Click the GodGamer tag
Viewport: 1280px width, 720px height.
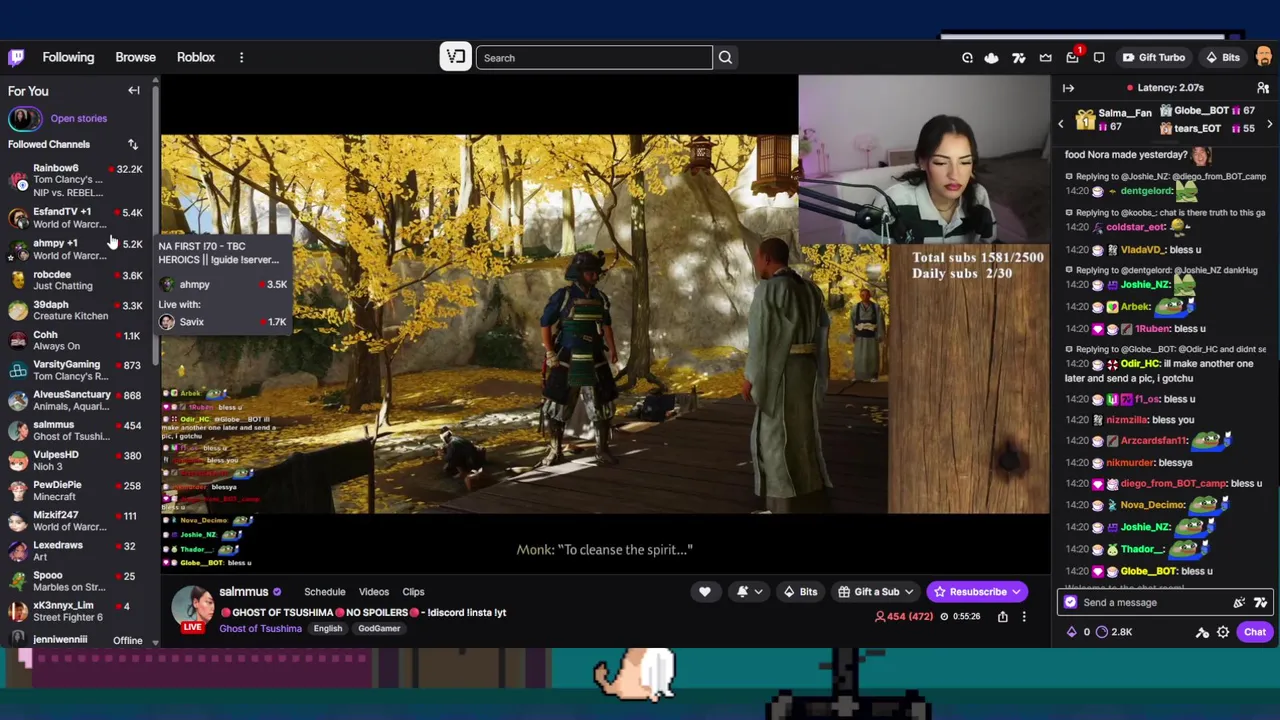[x=379, y=628]
